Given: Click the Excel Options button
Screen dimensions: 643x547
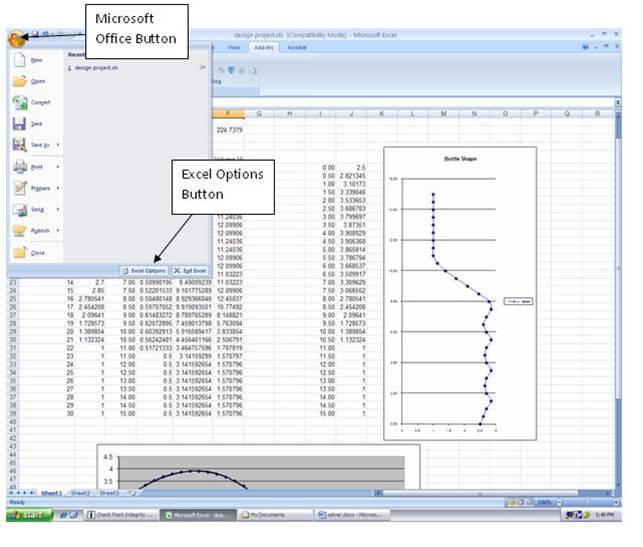Looking at the screenshot, I should 144,271.
